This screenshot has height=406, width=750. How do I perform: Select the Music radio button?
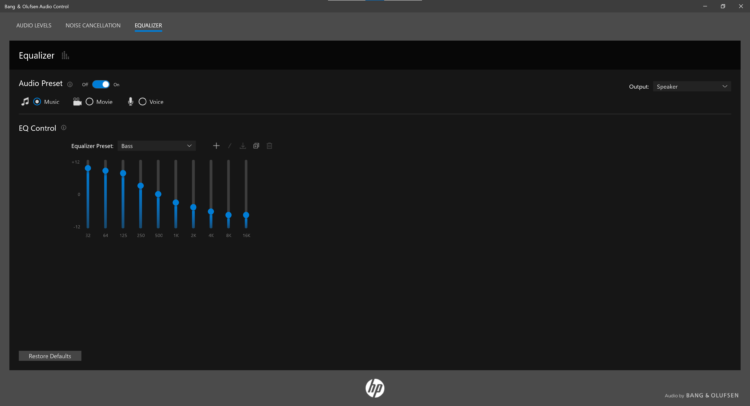point(37,102)
